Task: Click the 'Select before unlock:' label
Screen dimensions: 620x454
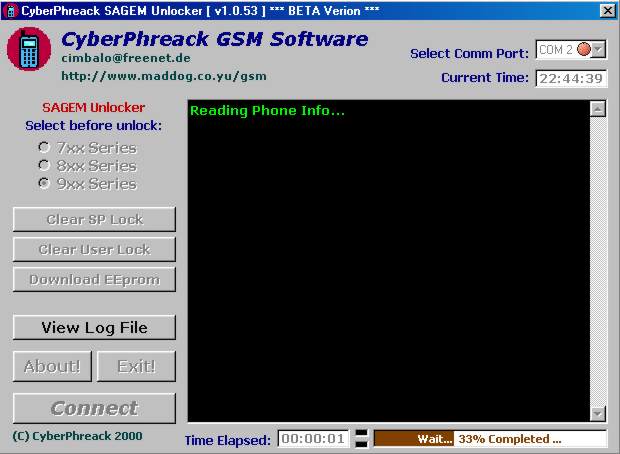Action: (94, 125)
